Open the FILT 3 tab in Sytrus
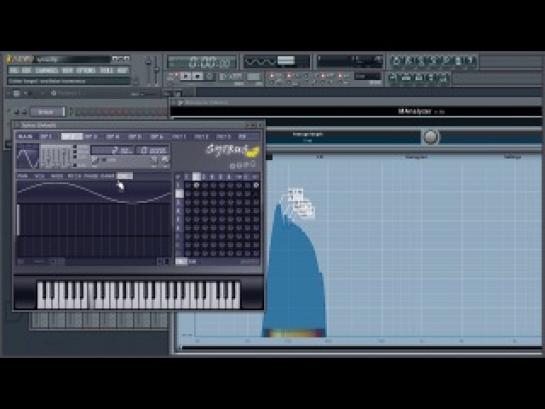 [x=223, y=137]
